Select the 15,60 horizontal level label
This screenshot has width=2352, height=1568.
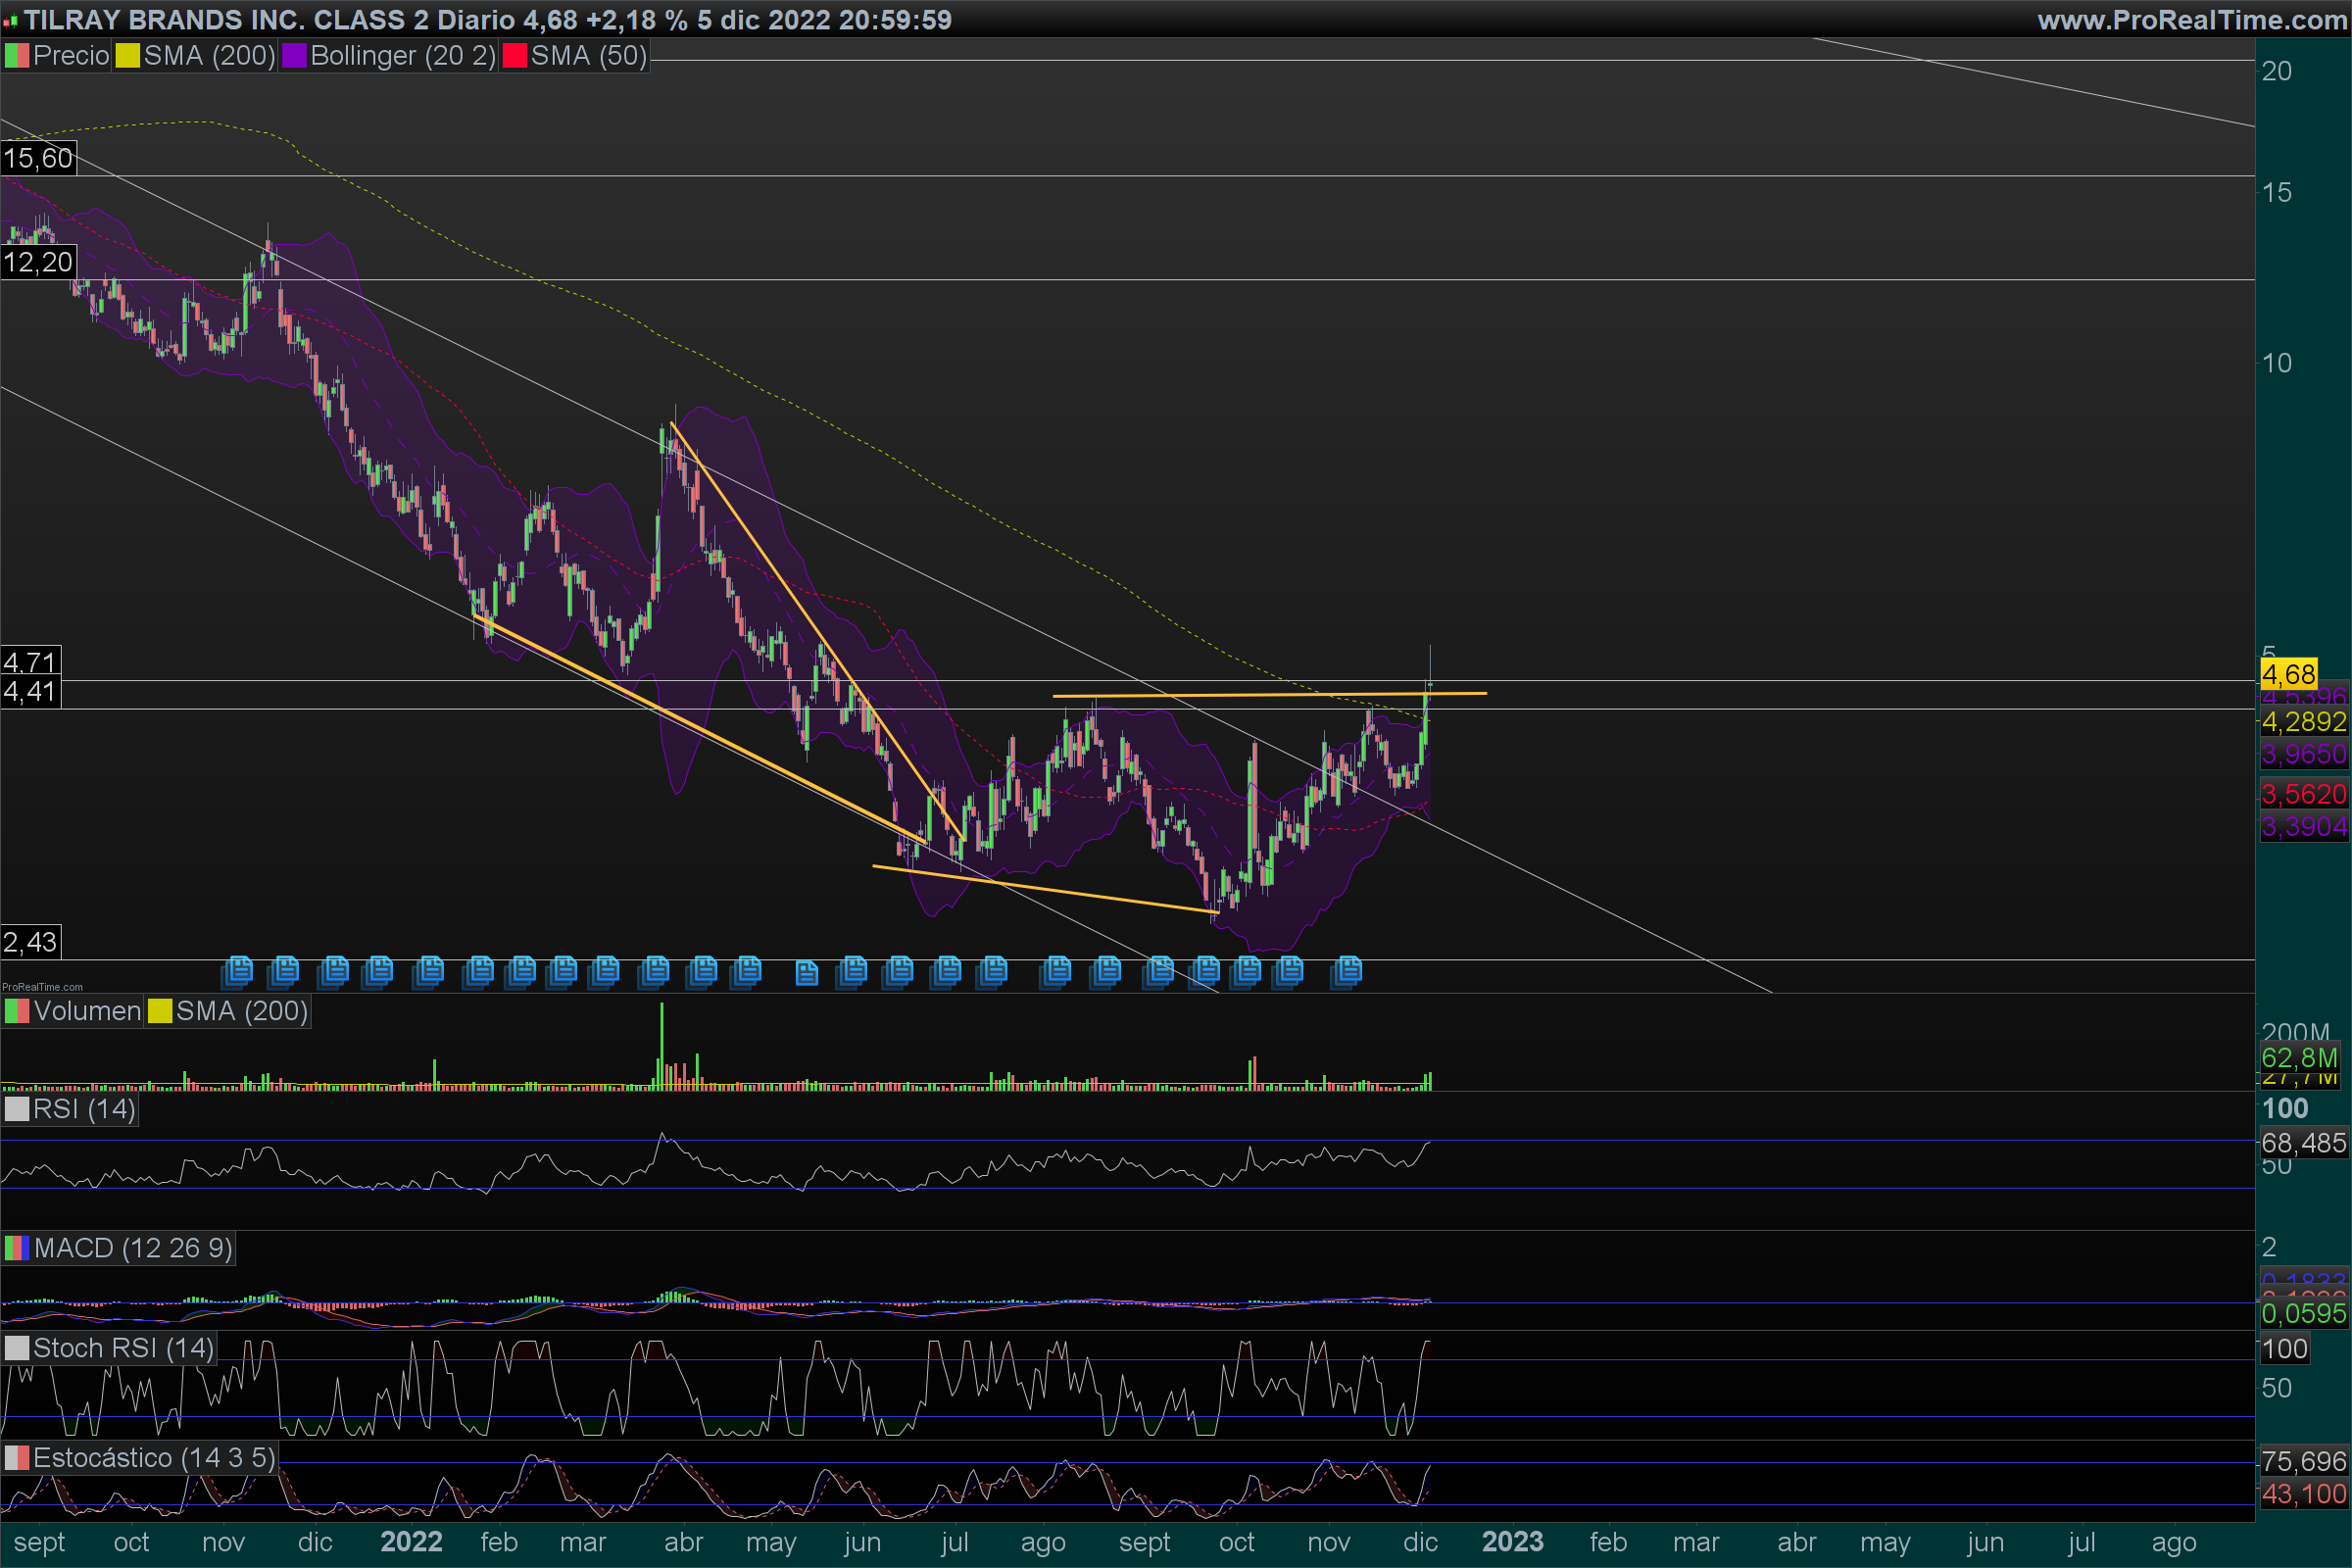coord(38,158)
